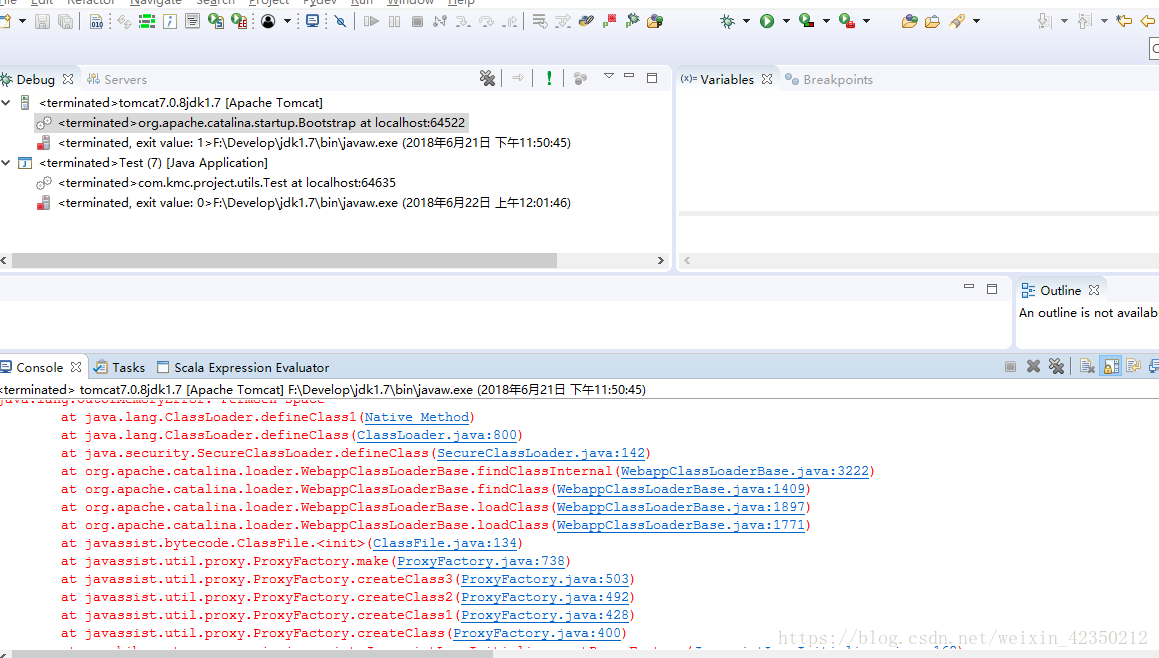Click Remove Launch X icon in Console
The image size is (1159, 658).
point(1033,366)
